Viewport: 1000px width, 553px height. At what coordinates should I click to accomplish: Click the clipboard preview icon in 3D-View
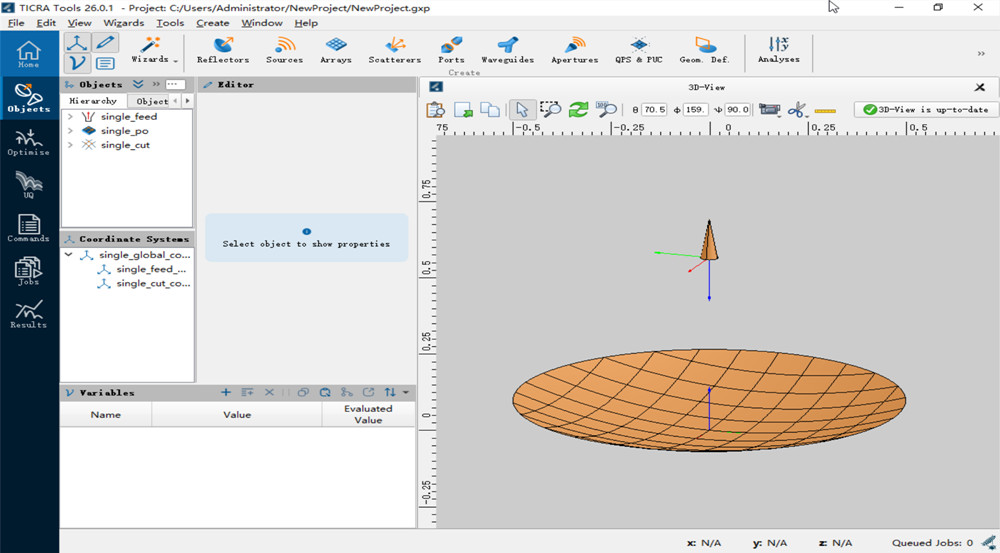[436, 110]
